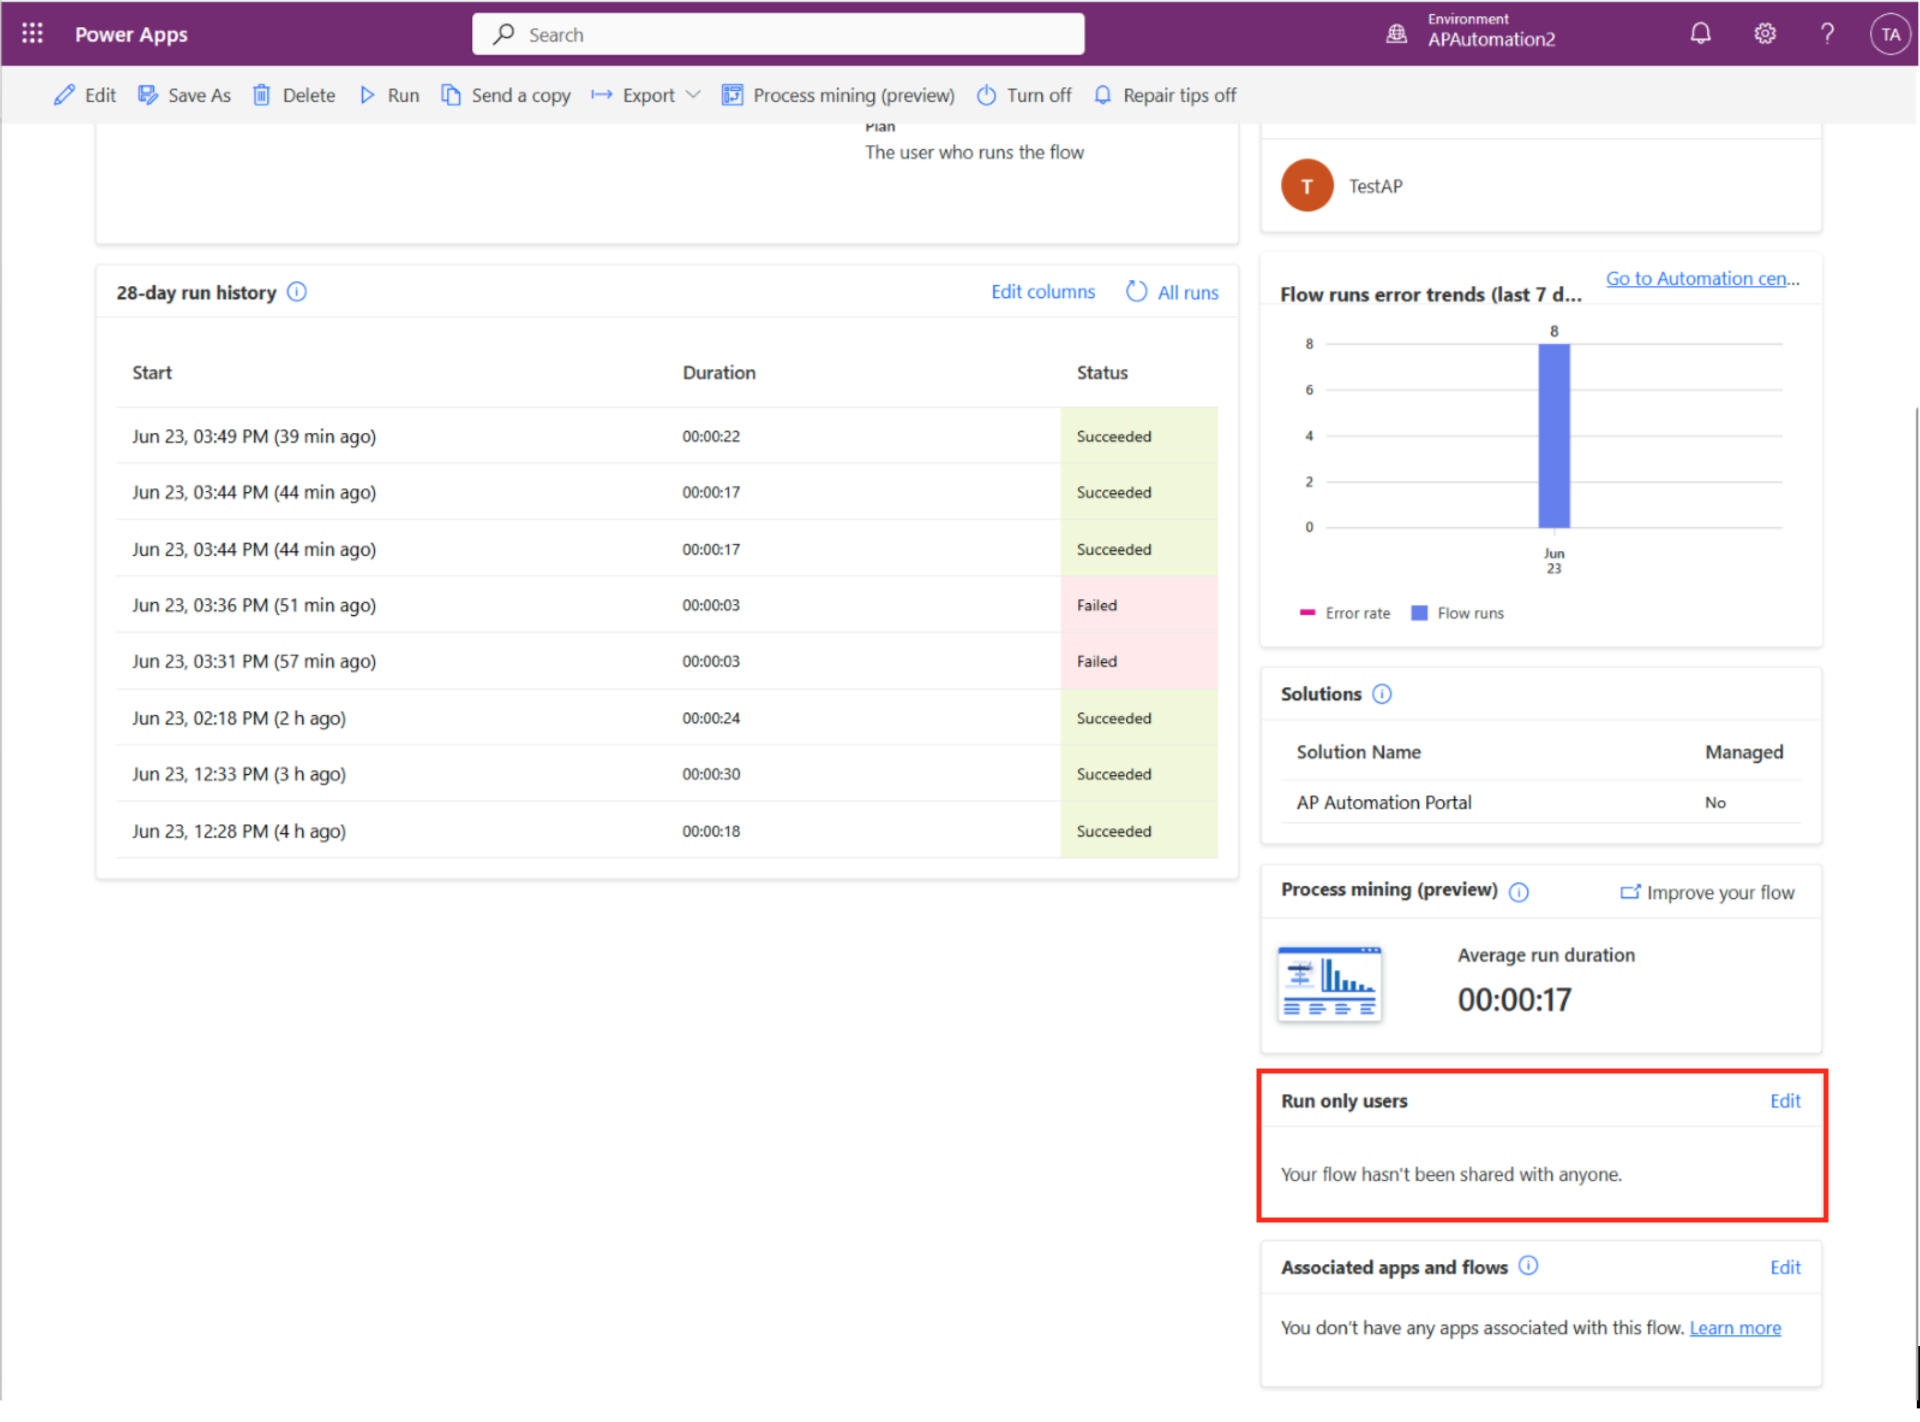Click the Associated apps info icon
The width and height of the screenshot is (1920, 1422).
tap(1528, 1266)
